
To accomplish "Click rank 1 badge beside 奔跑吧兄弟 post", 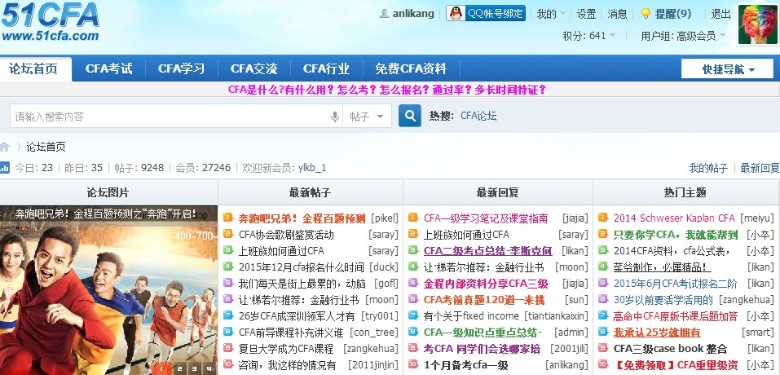I will [x=228, y=218].
